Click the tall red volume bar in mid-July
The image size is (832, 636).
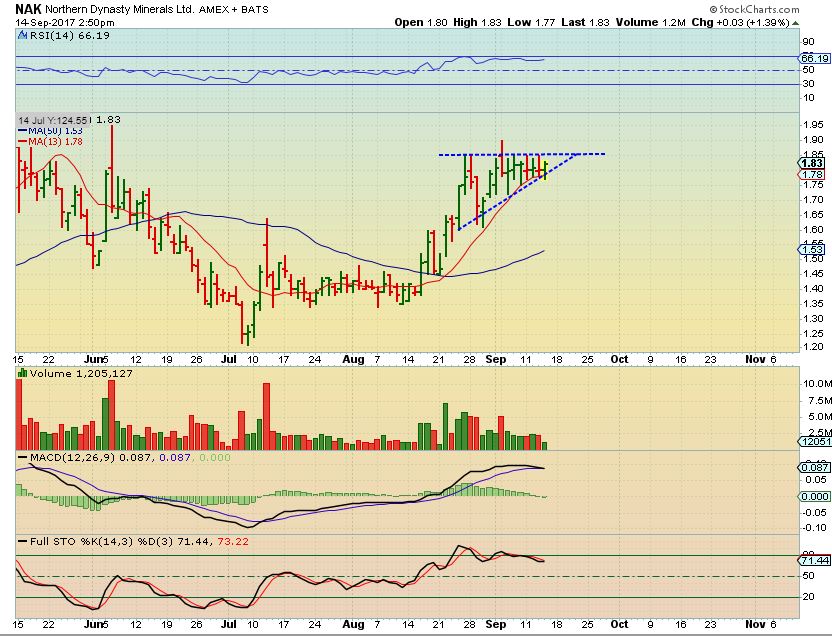click(x=266, y=416)
